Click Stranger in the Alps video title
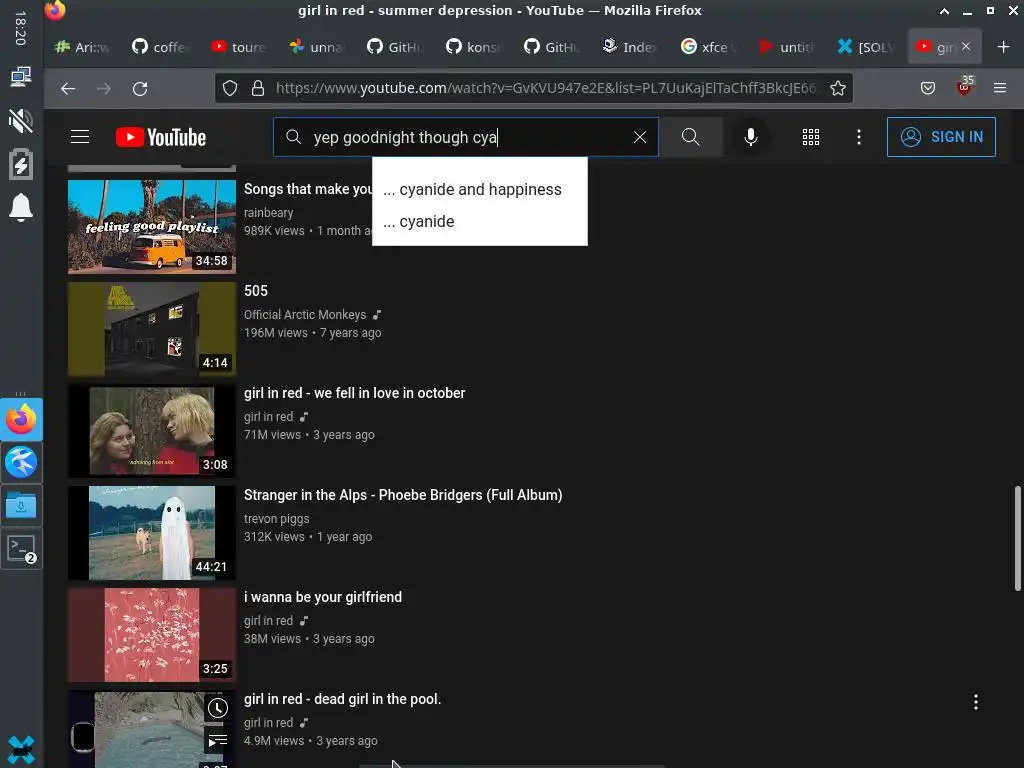 point(403,495)
